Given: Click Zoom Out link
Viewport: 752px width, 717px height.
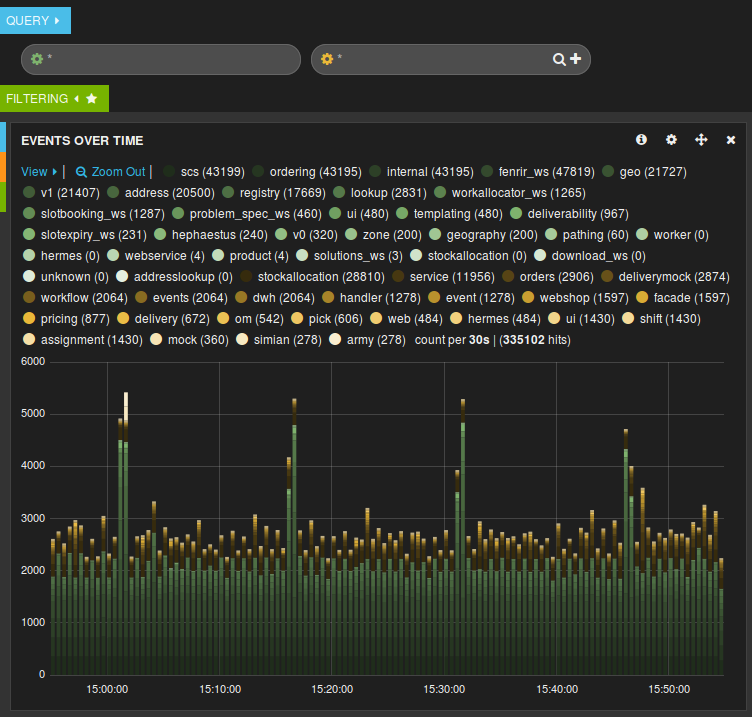Looking at the screenshot, I should point(111,172).
